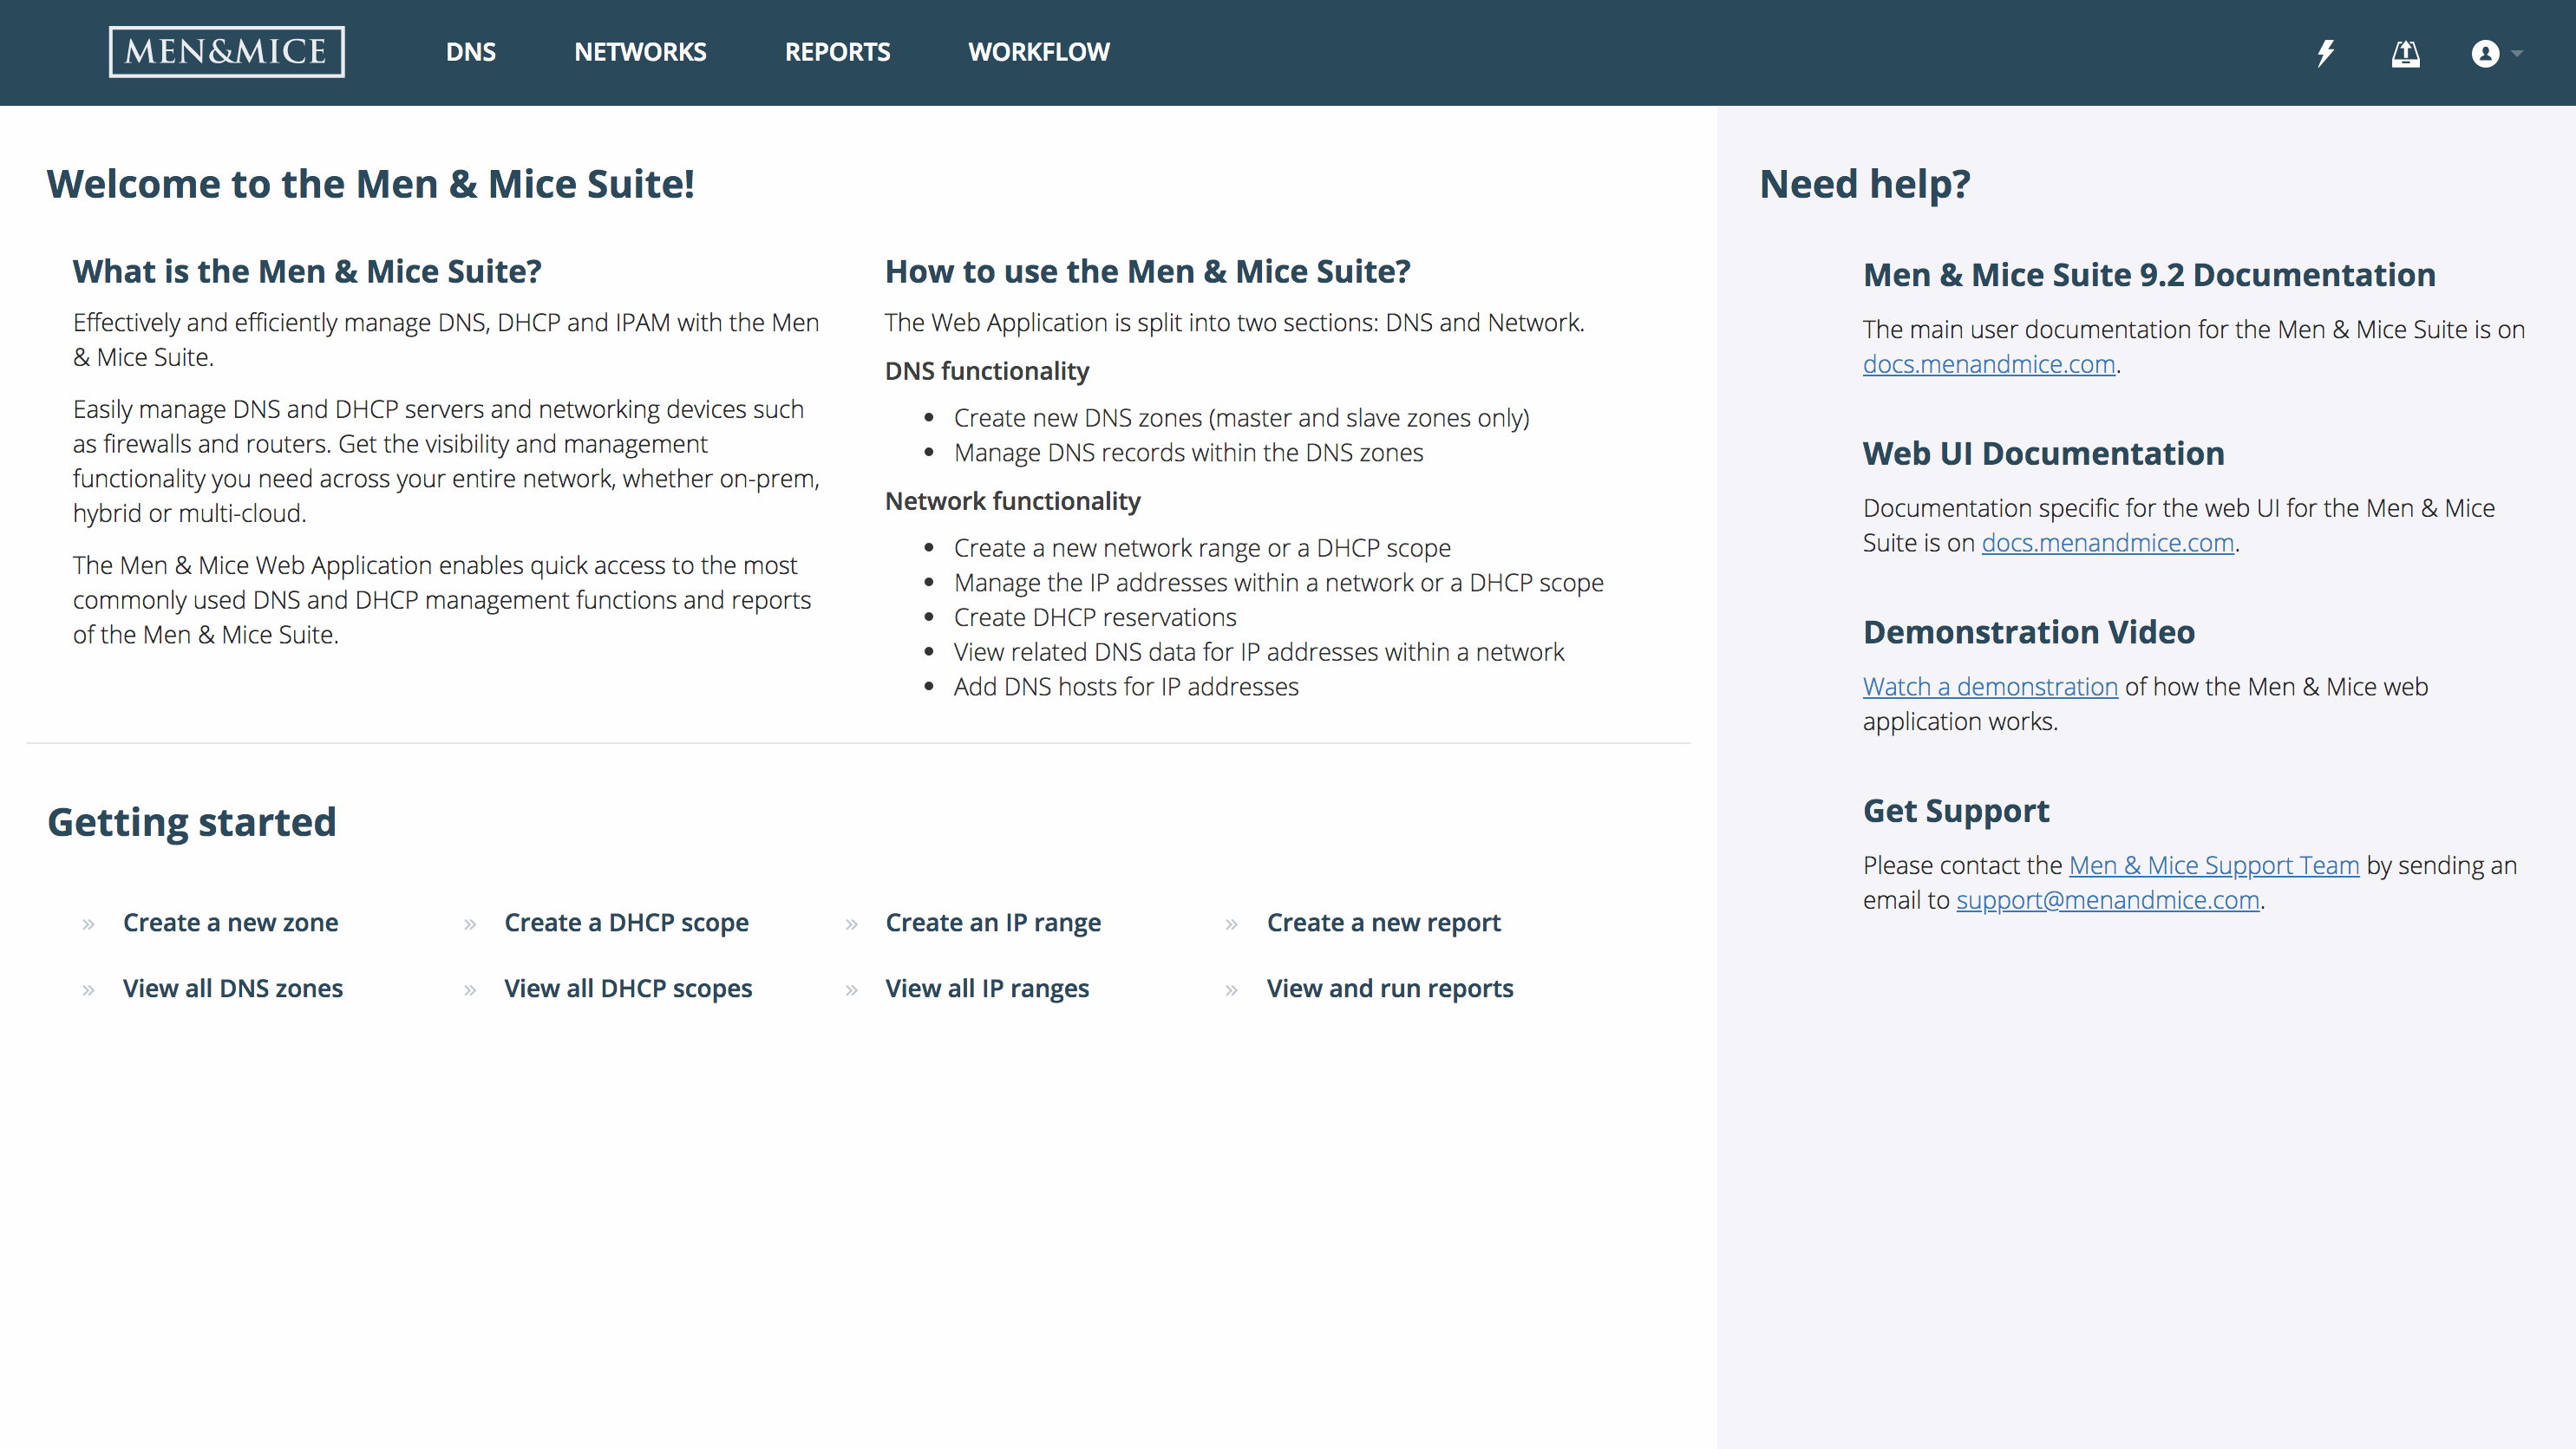
Task: Open the WORKFLOW menu
Action: [x=1039, y=52]
